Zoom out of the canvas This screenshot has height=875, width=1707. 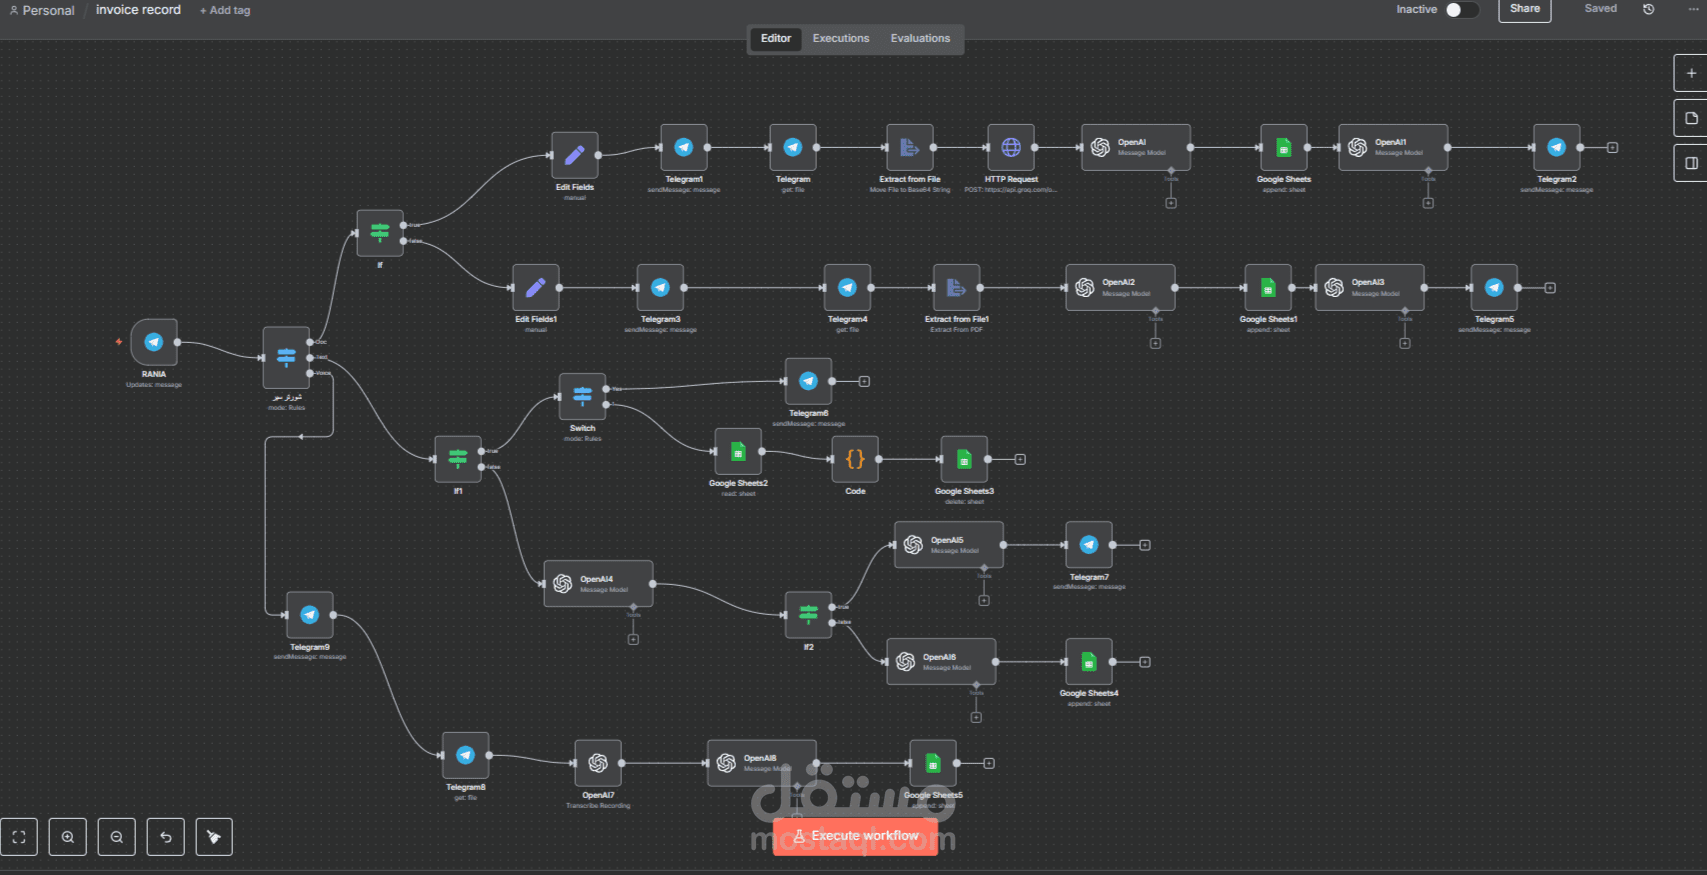point(117,837)
